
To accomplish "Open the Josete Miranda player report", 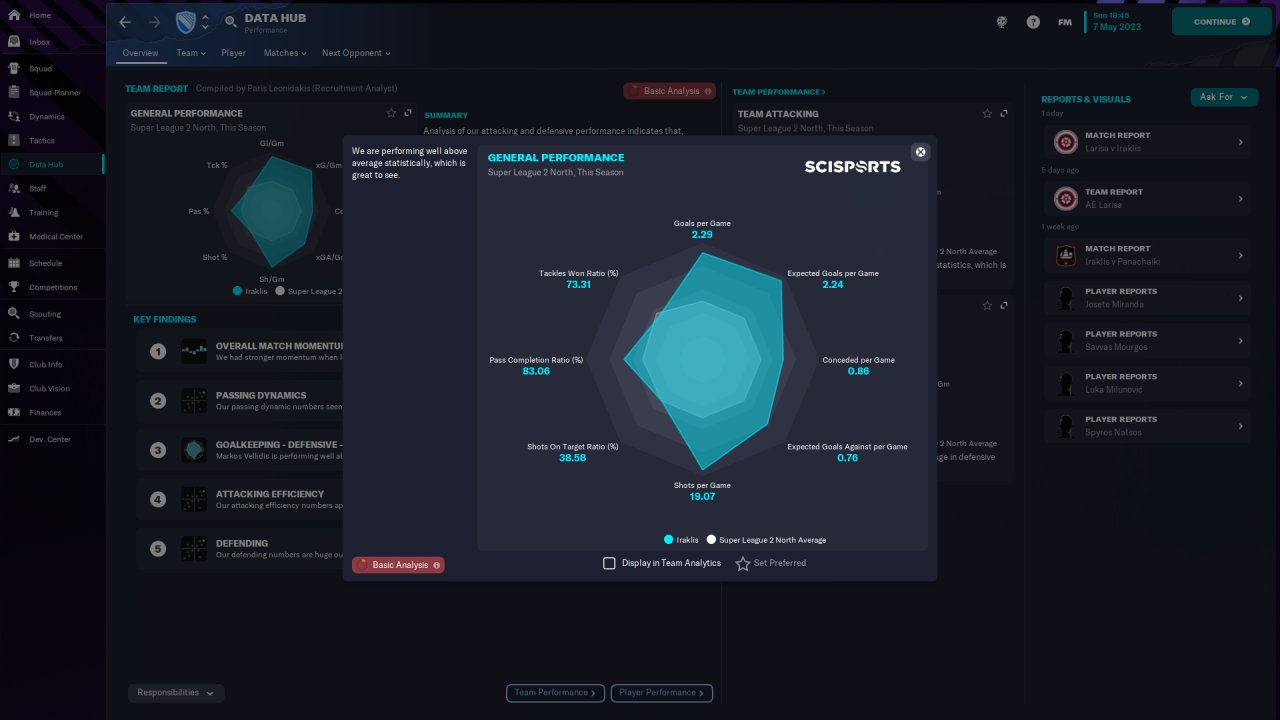I will click(1147, 298).
